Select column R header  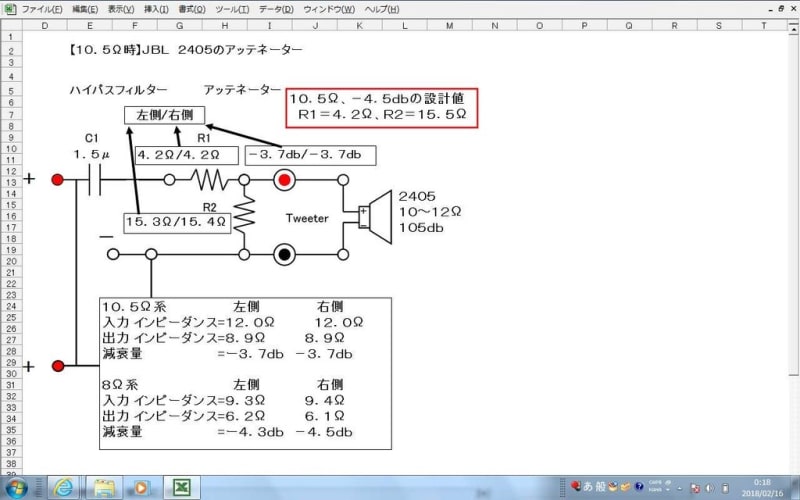[x=674, y=26]
